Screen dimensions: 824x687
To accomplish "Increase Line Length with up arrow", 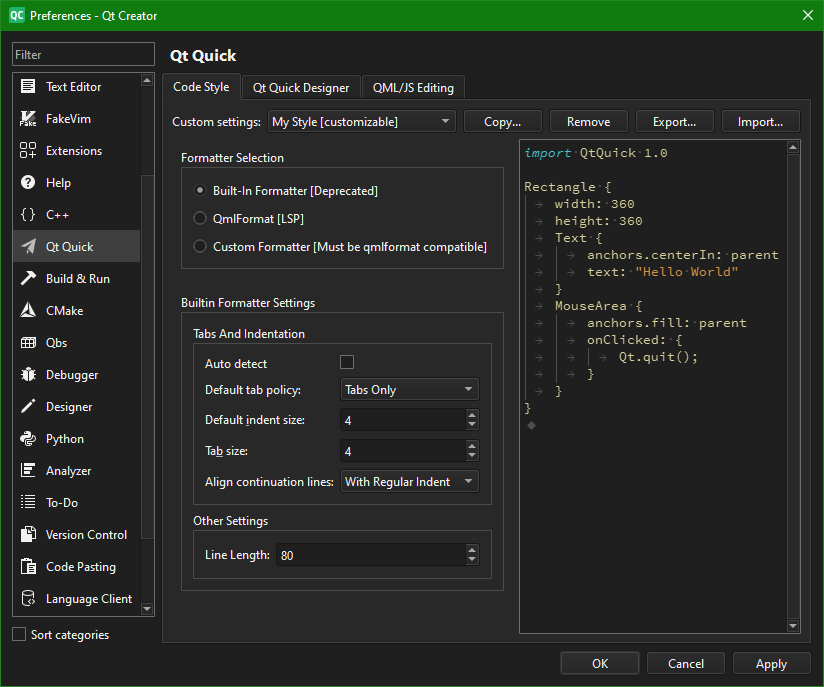I will tap(472, 549).
